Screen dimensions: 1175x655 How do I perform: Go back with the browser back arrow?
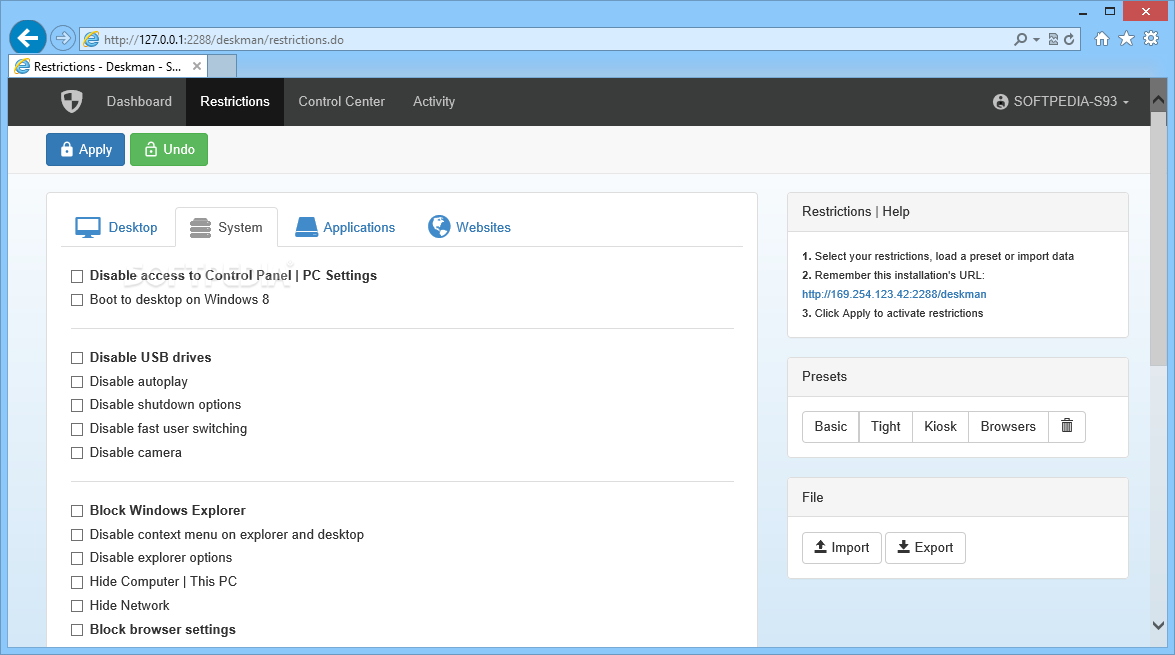28,37
